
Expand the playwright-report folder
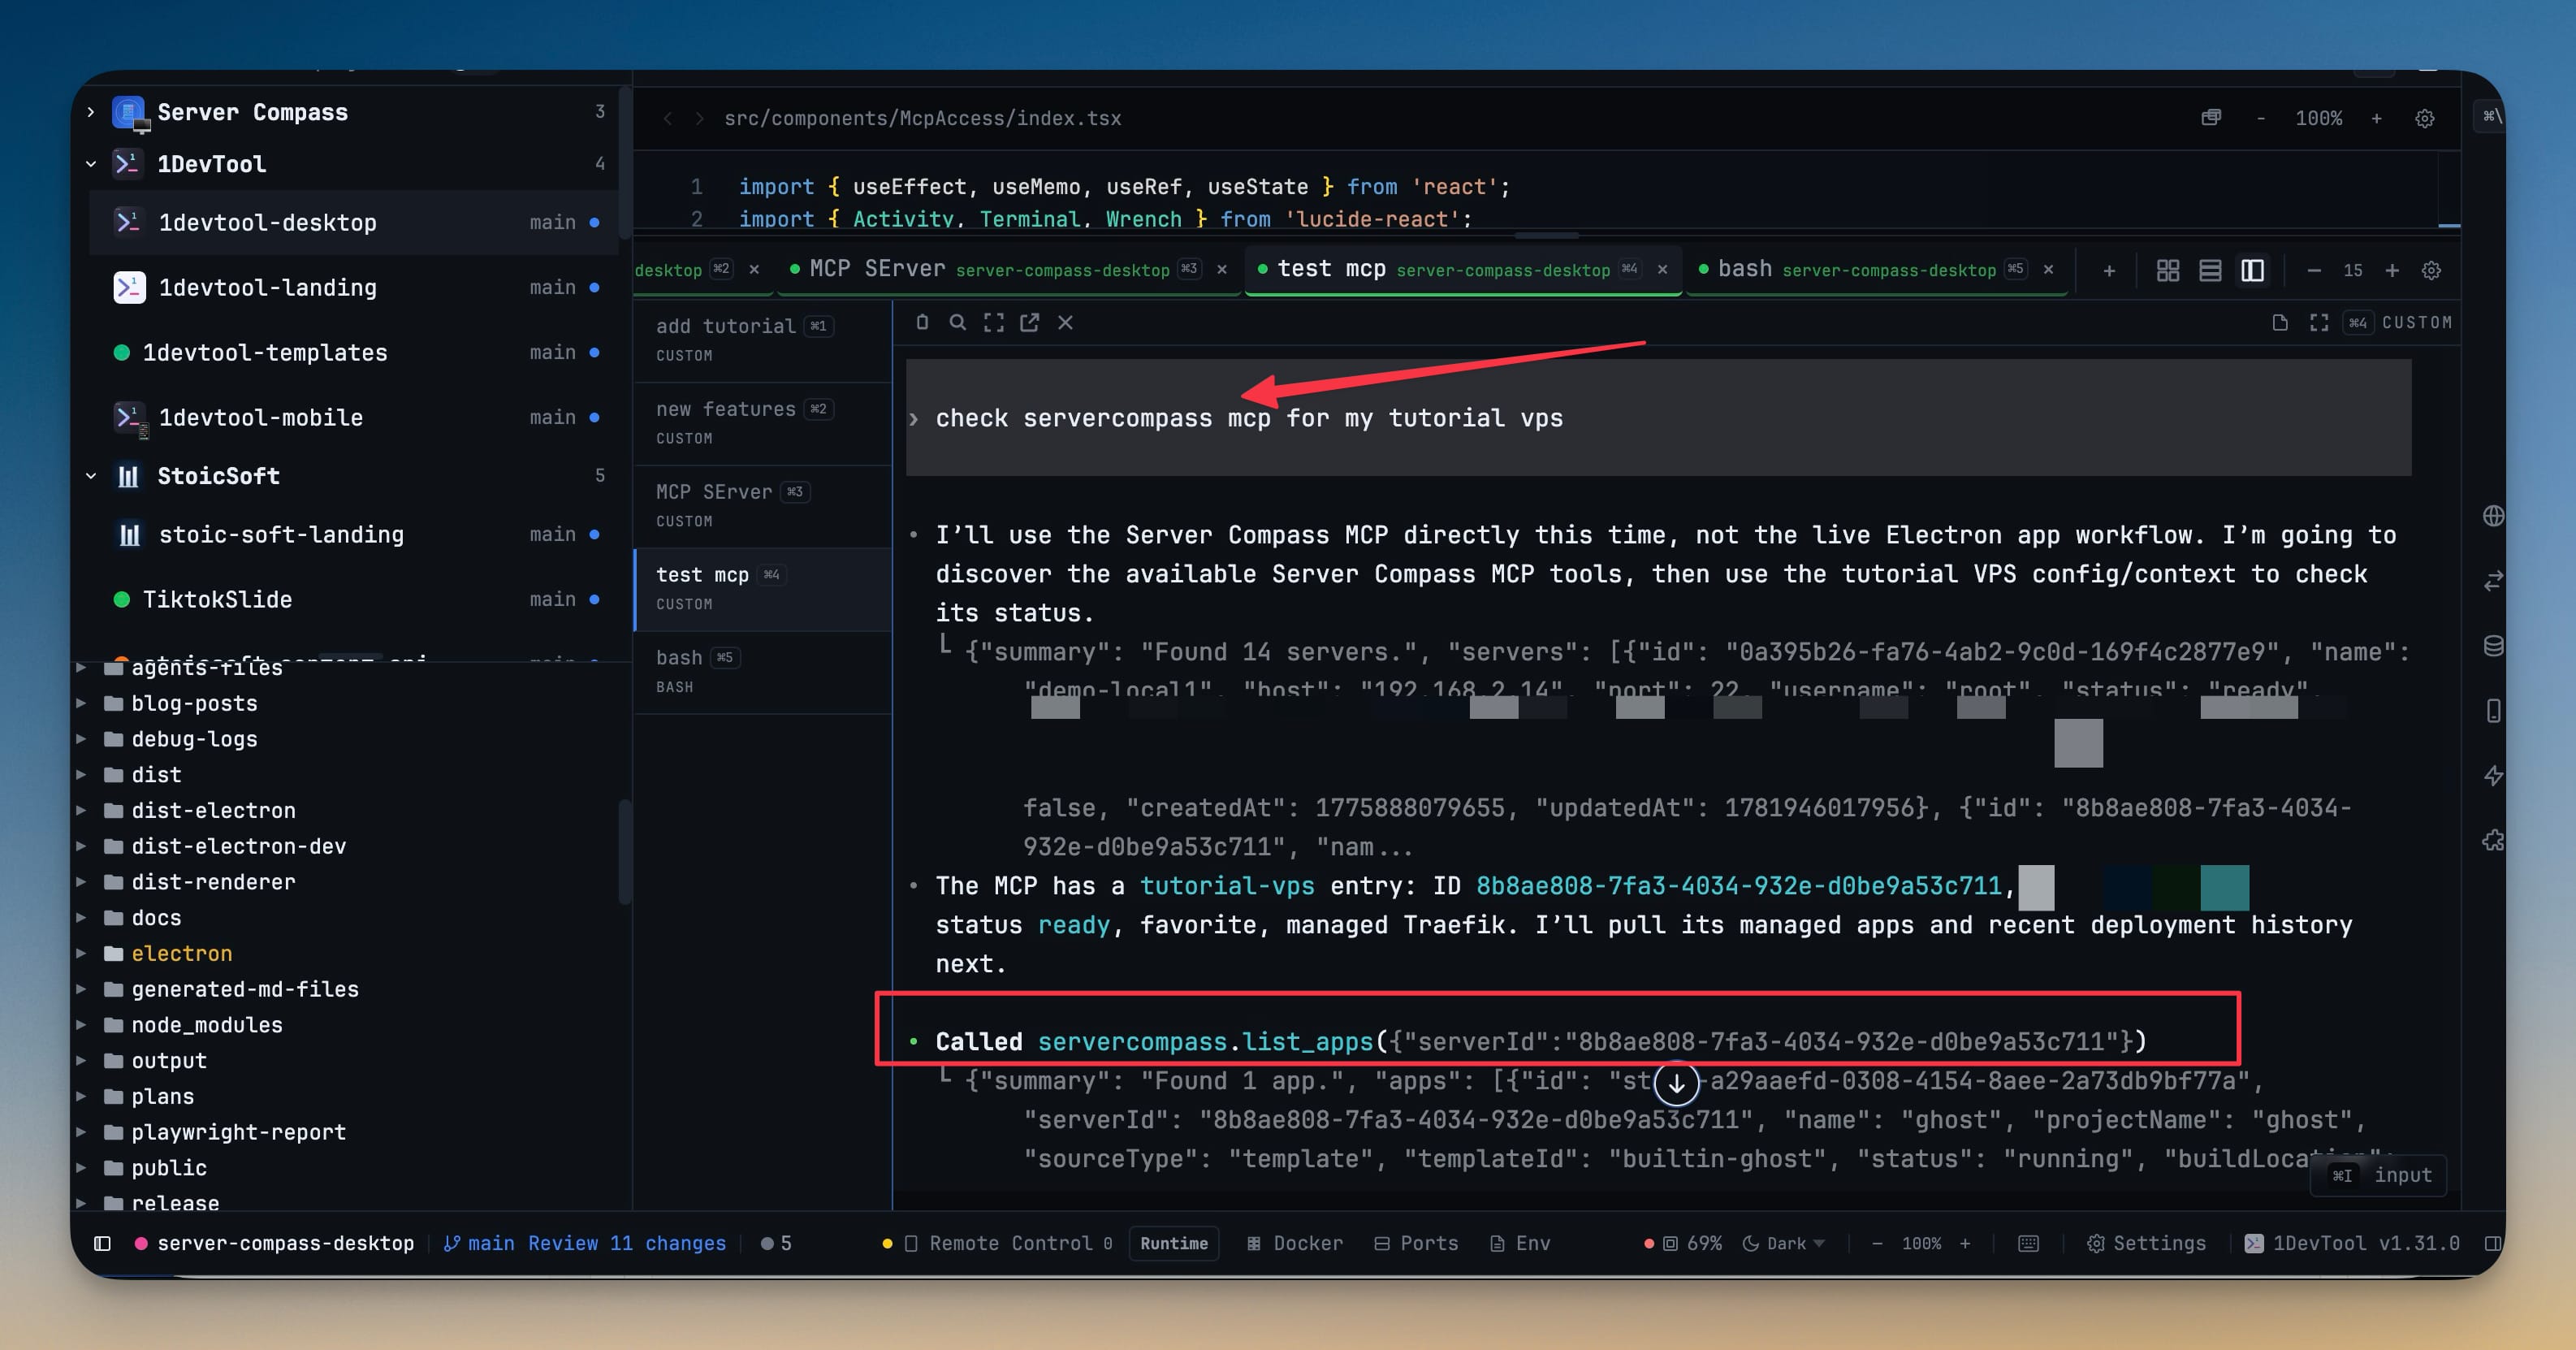(81, 1132)
